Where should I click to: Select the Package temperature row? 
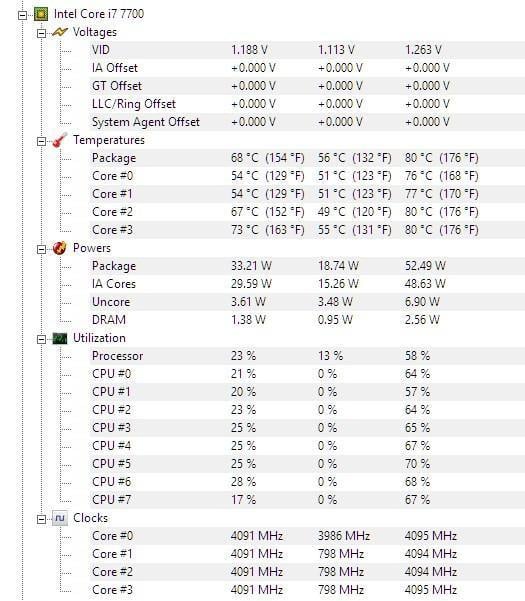tap(307, 158)
